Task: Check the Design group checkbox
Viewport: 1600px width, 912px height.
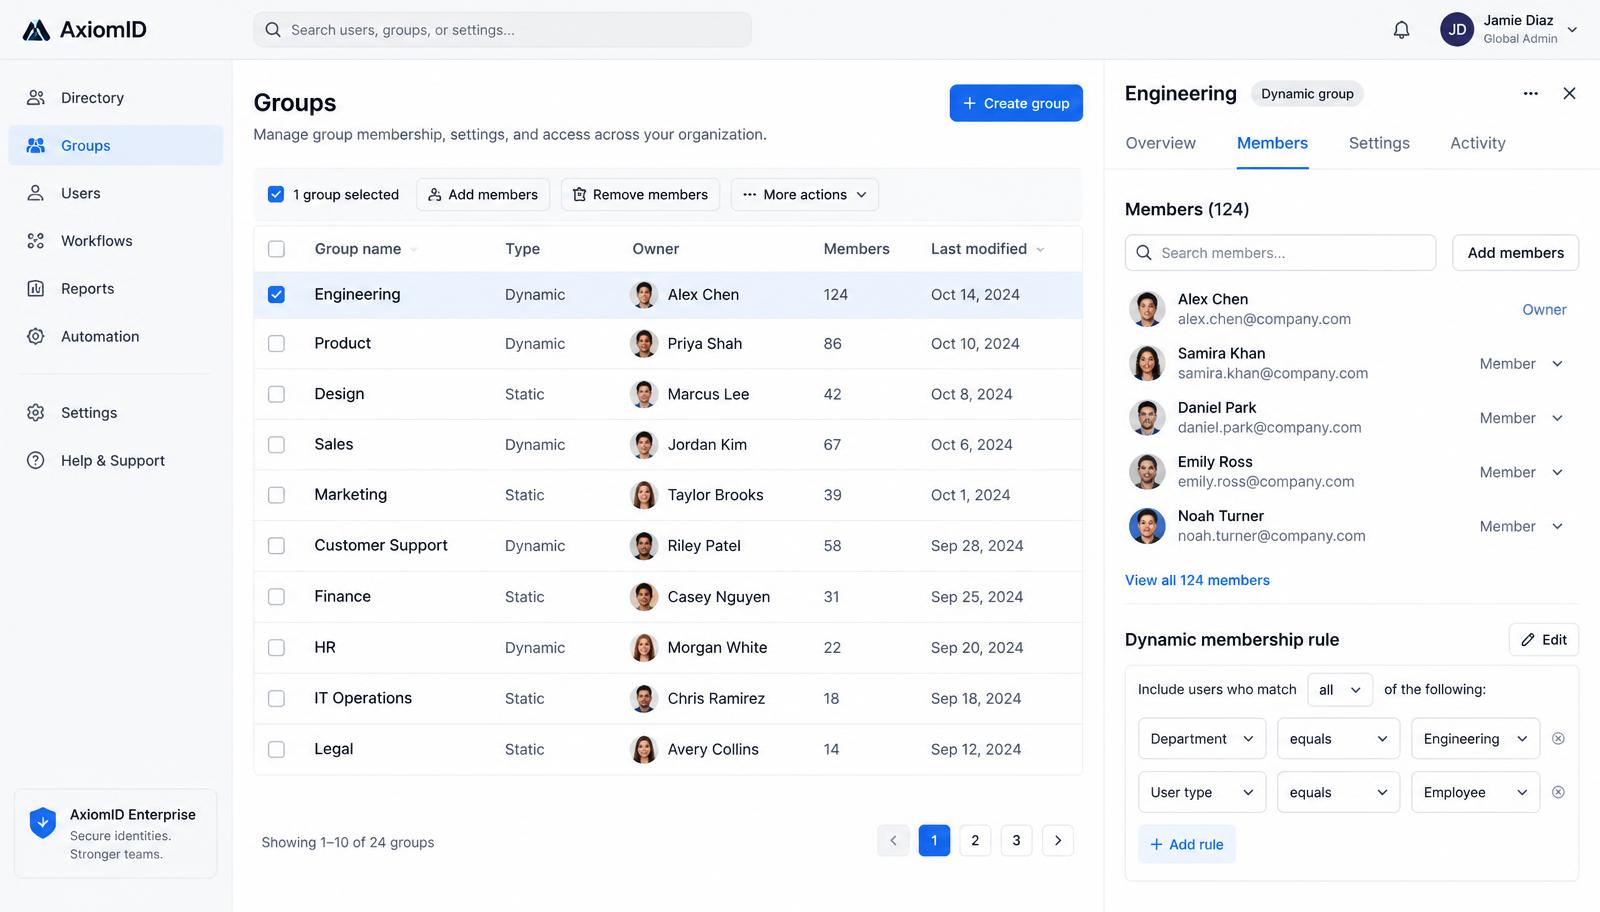Action: coord(277,395)
